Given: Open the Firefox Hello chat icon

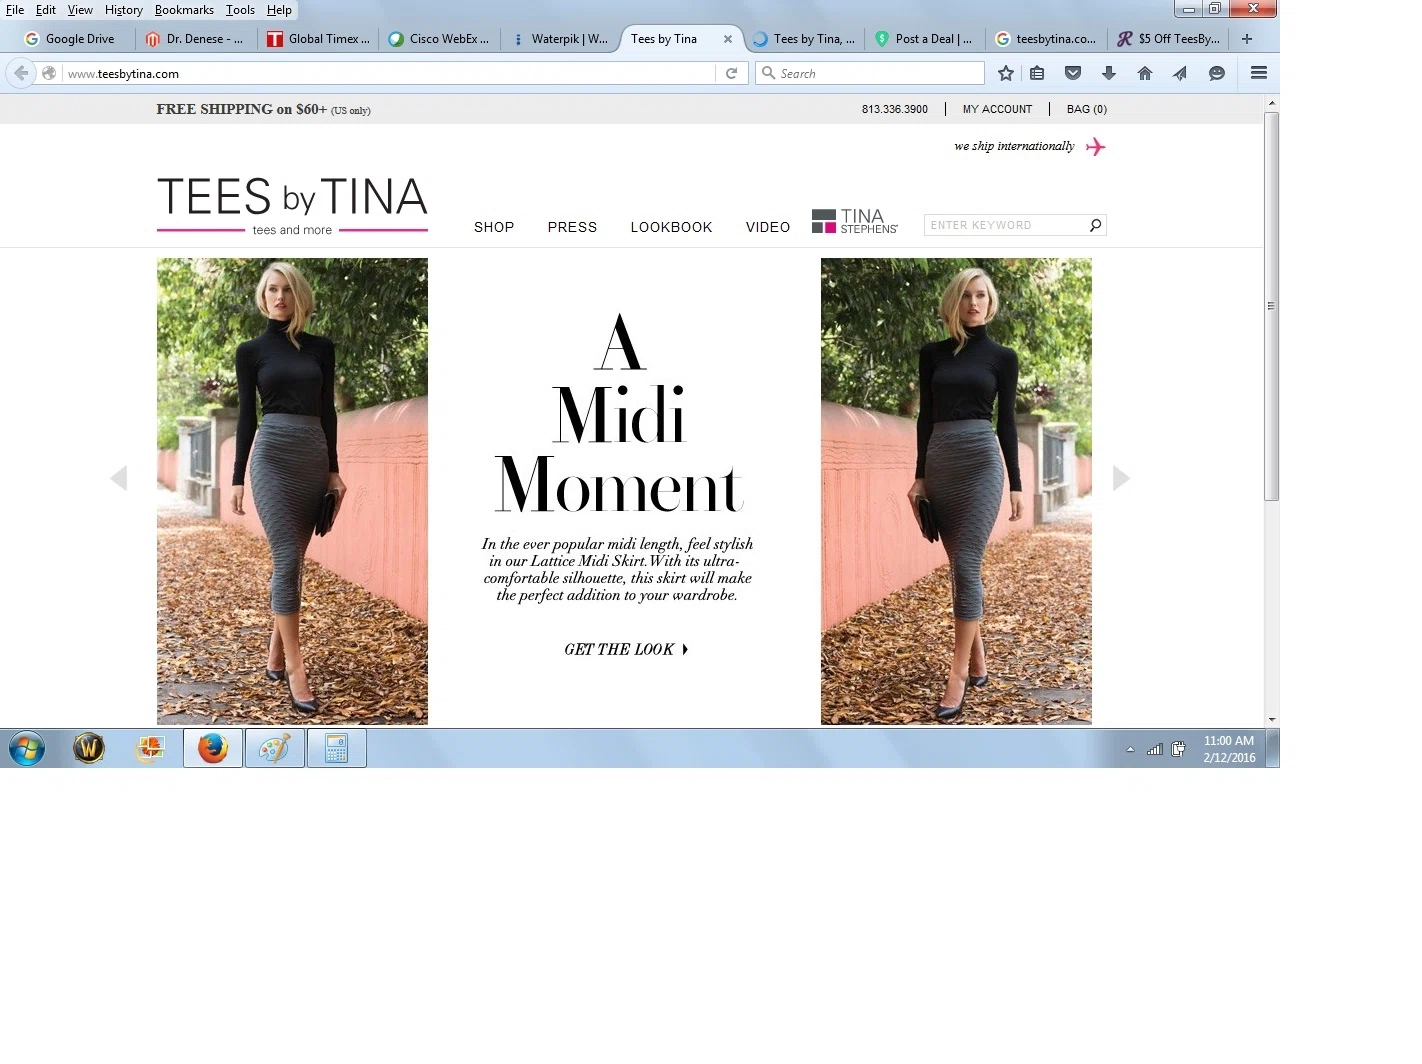Looking at the screenshot, I should tap(1217, 73).
